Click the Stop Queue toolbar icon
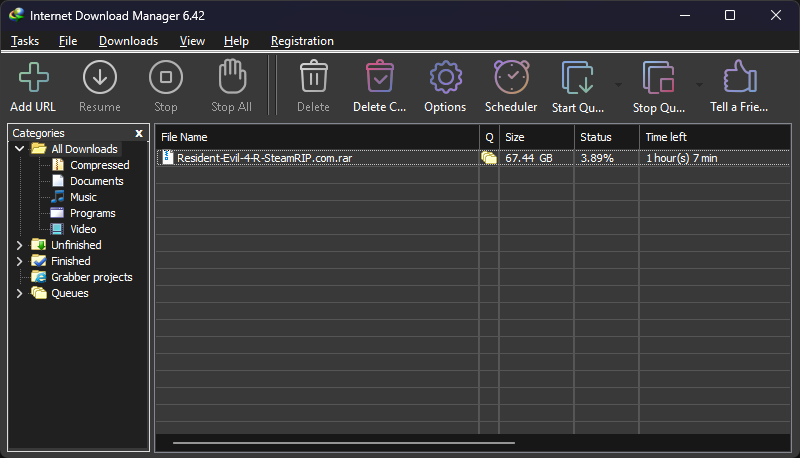800x458 pixels. click(x=659, y=77)
